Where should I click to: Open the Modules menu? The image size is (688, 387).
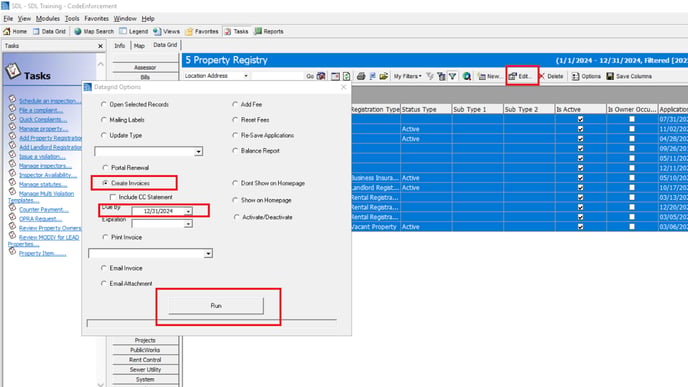[x=47, y=18]
